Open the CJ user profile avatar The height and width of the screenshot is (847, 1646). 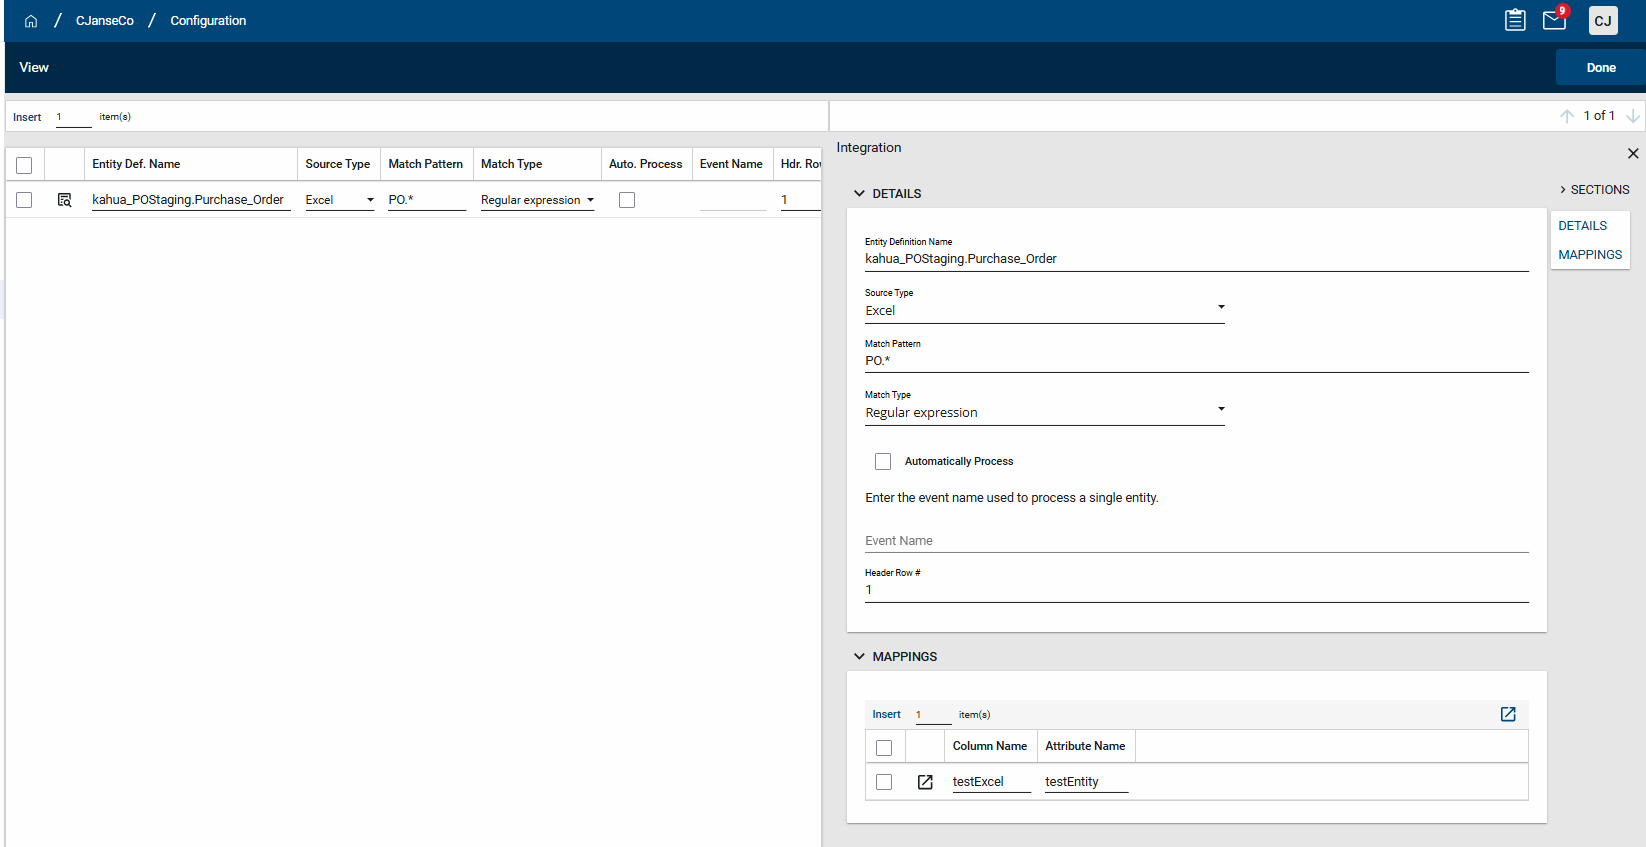pyautogui.click(x=1603, y=21)
